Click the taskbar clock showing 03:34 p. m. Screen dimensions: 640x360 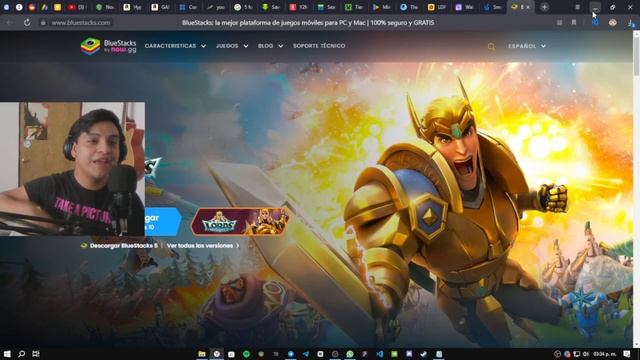[x=604, y=354]
